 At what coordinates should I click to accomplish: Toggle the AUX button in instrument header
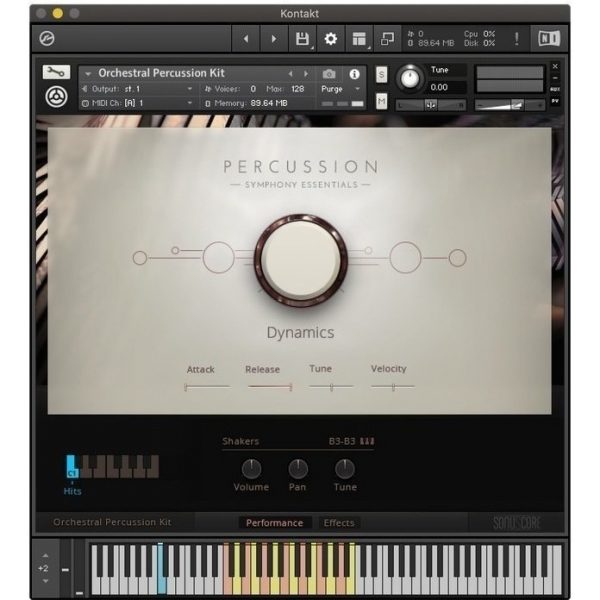(x=555, y=89)
